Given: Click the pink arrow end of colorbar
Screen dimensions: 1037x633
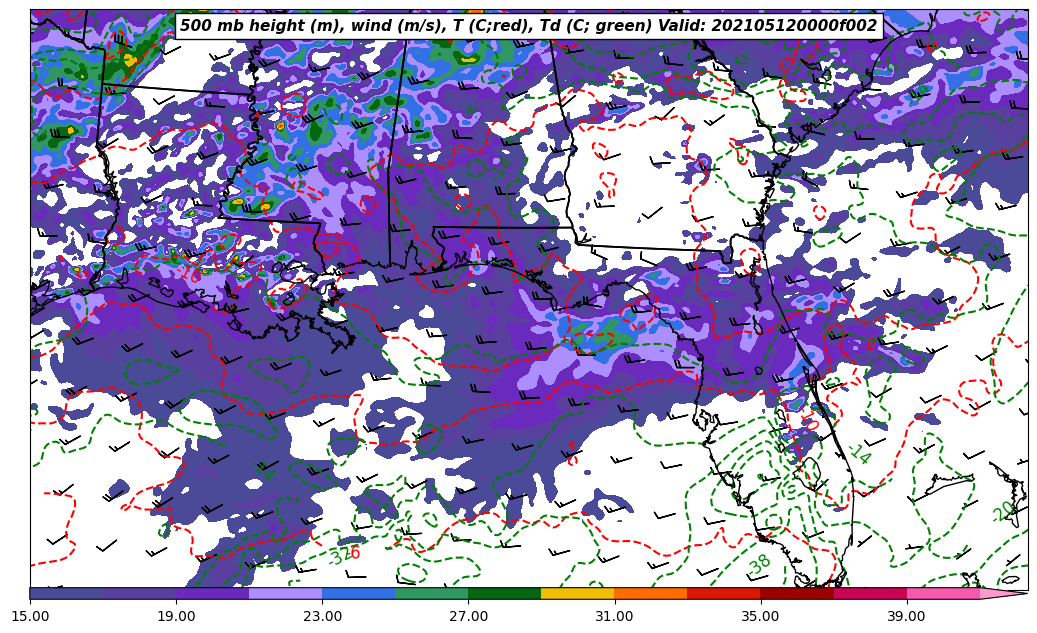Looking at the screenshot, I should click(x=1004, y=594).
